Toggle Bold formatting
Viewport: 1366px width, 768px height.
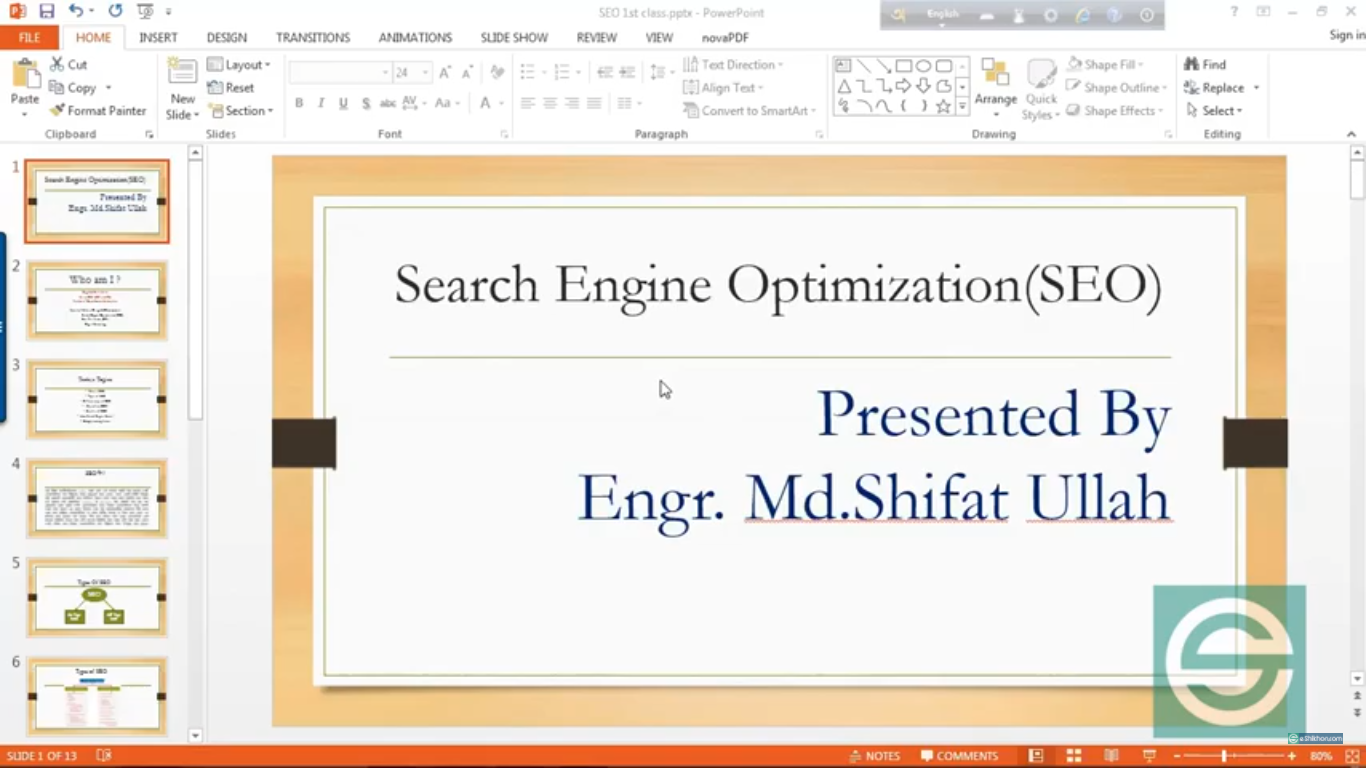click(x=299, y=103)
